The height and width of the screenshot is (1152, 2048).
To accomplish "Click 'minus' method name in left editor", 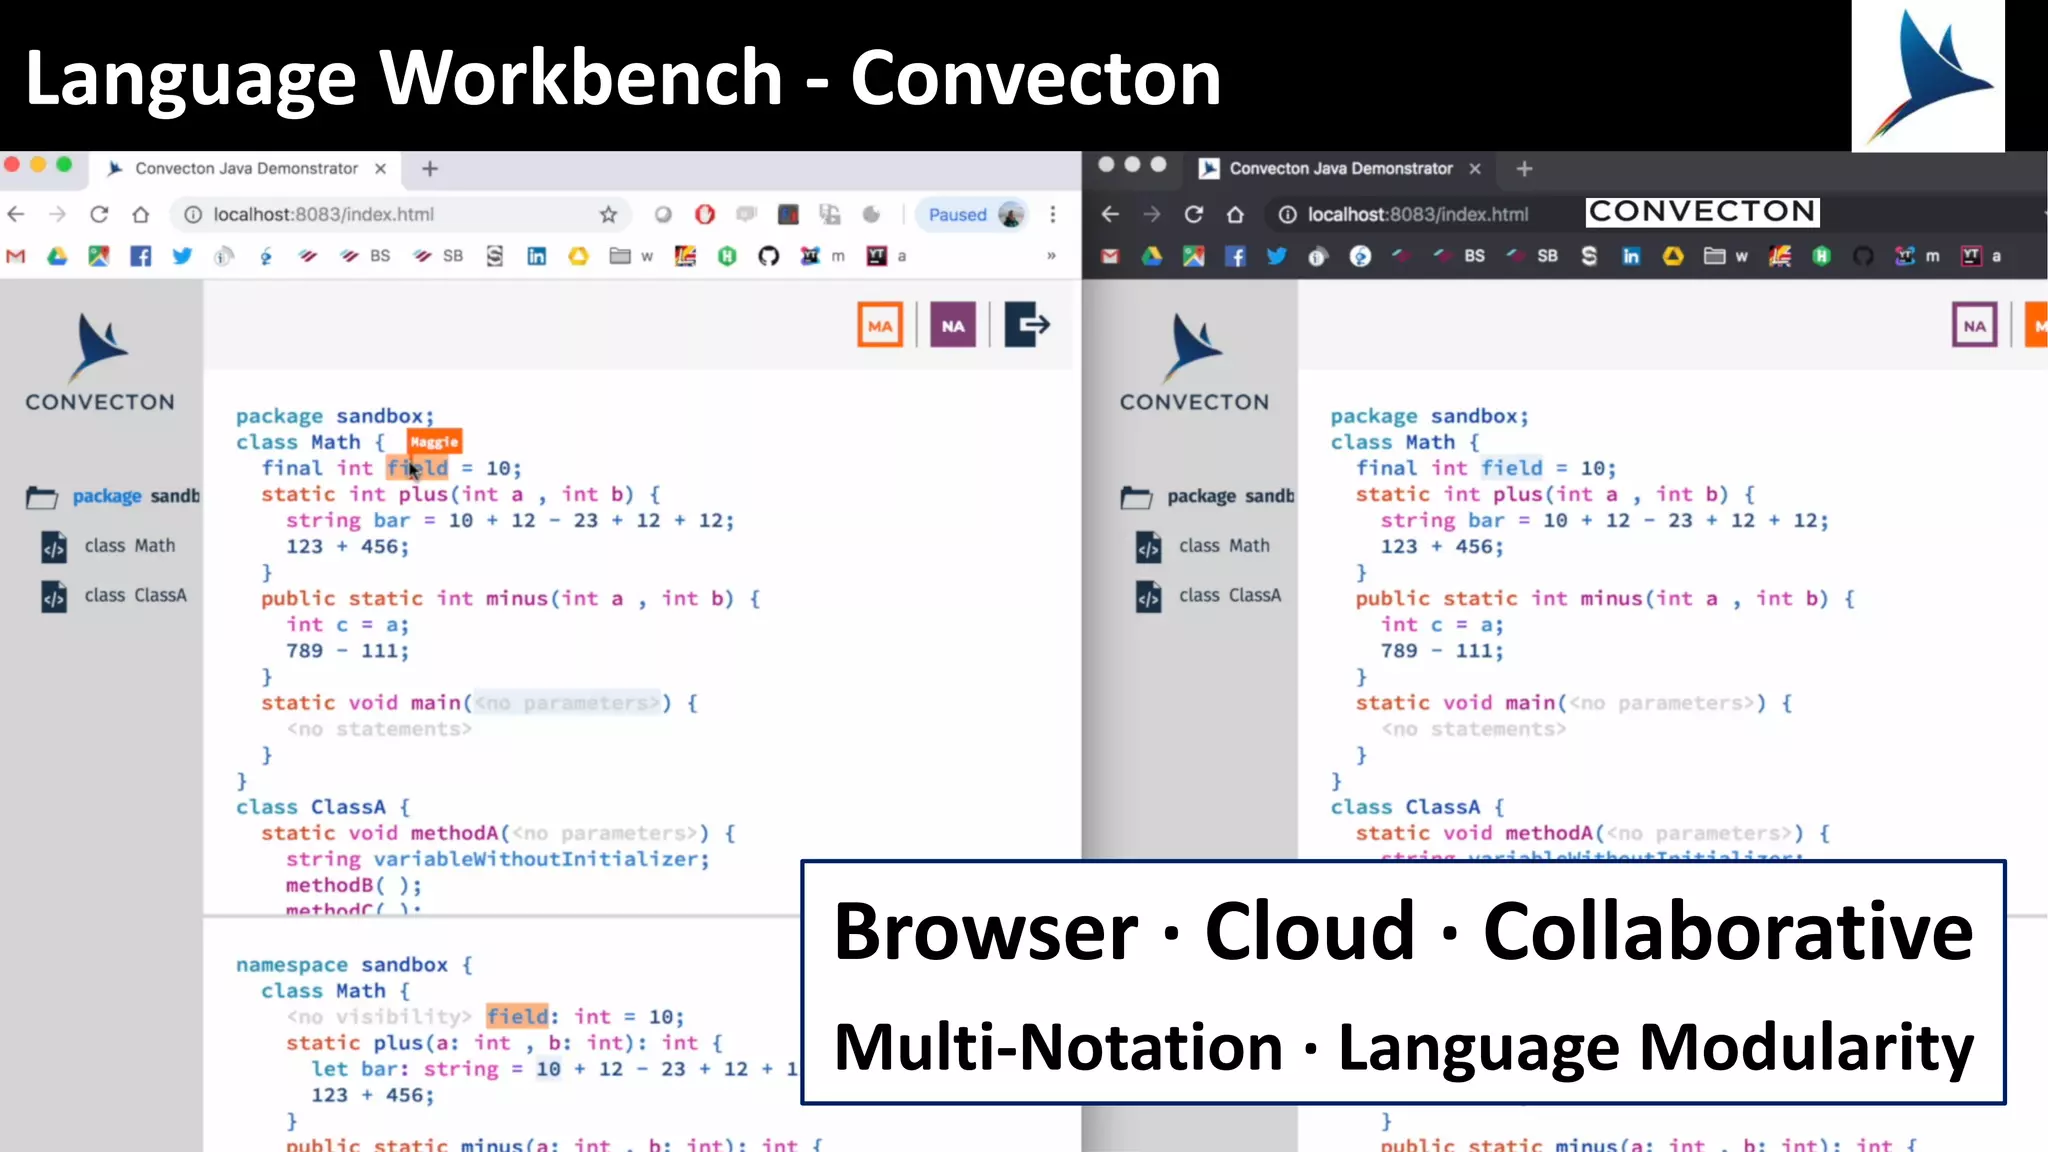I will click(x=516, y=598).
